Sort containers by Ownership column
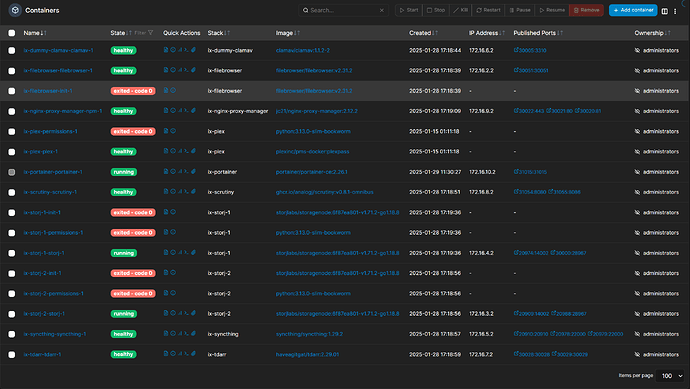690x389 pixels. 653,33
